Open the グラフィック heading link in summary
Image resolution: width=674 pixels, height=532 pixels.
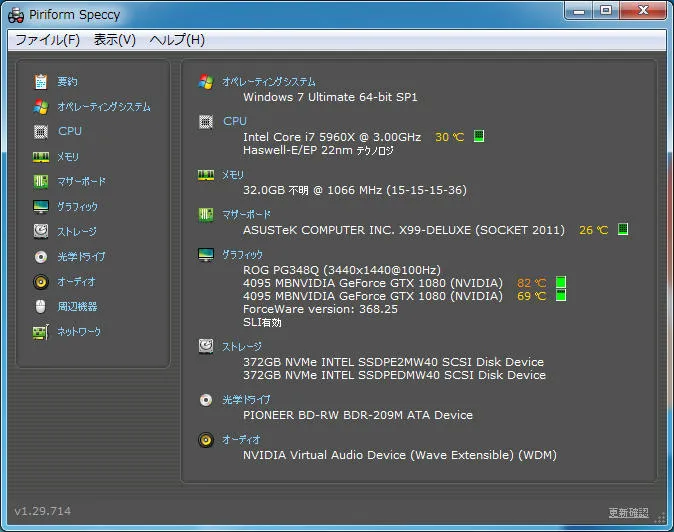(x=242, y=255)
